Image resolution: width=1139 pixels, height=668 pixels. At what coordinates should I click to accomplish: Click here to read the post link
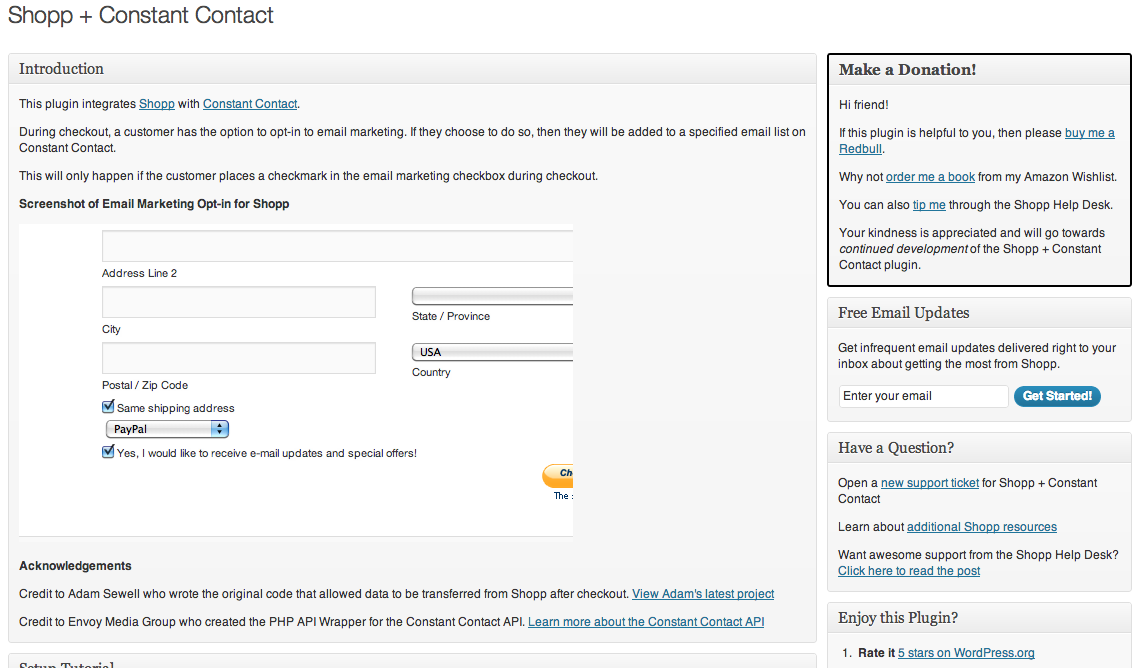[909, 571]
